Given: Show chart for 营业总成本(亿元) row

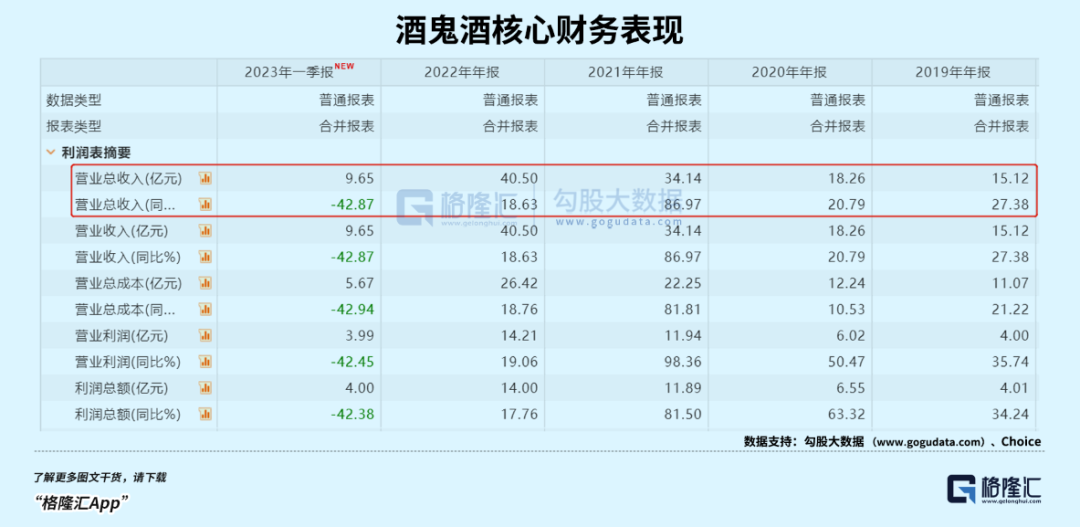Looking at the screenshot, I should (205, 283).
